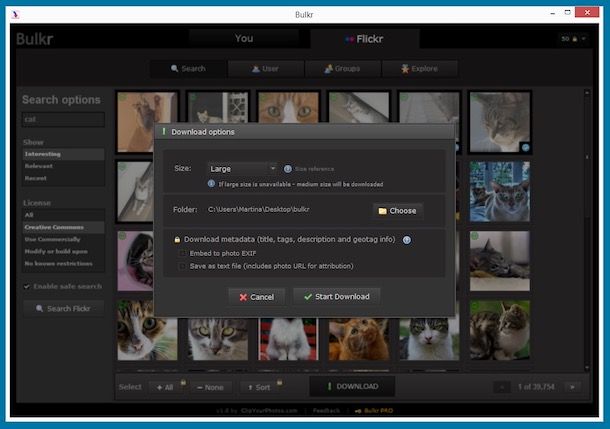Screen dimensions: 610x429
Task: Select Recent under Show
Action: click(63, 178)
